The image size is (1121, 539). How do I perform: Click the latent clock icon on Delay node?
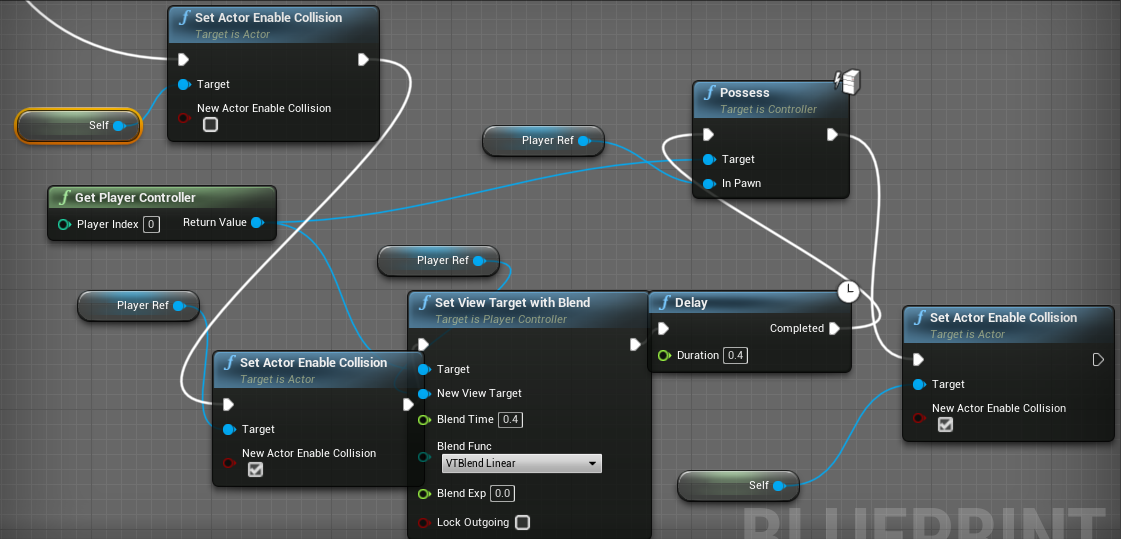(x=848, y=291)
